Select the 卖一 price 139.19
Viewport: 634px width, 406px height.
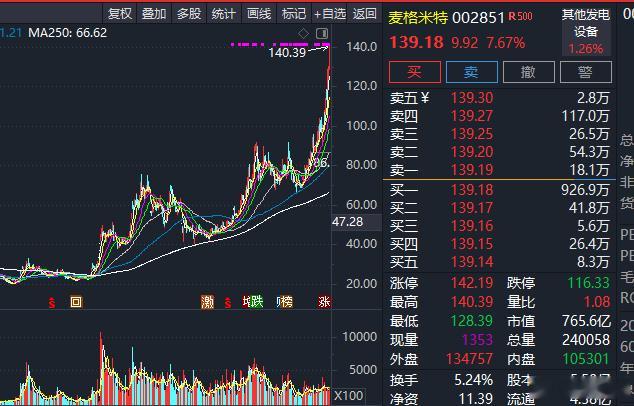pos(472,170)
